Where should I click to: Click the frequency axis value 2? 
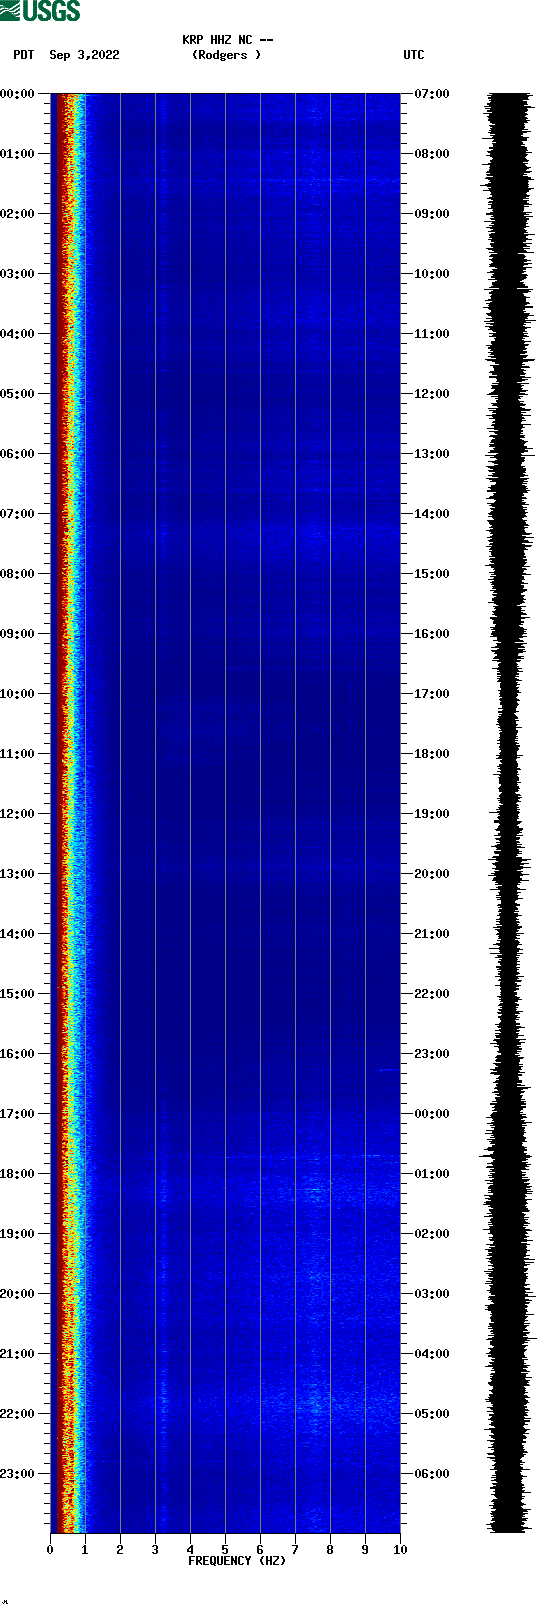120,1550
